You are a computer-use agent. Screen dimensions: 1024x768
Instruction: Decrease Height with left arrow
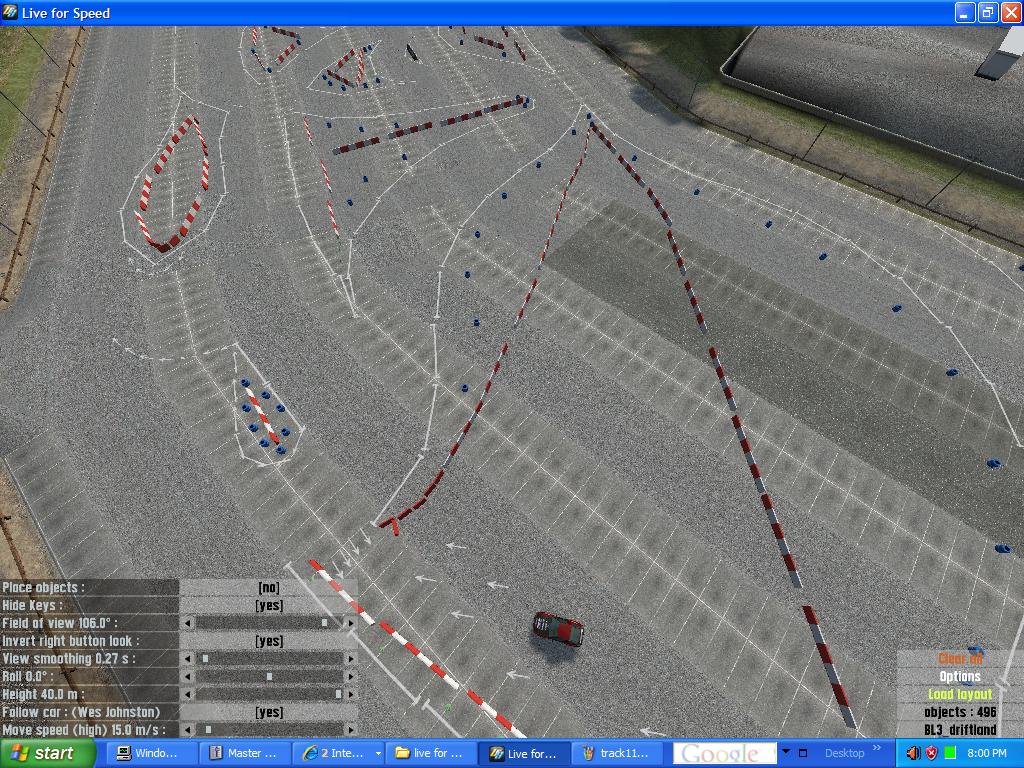click(188, 694)
